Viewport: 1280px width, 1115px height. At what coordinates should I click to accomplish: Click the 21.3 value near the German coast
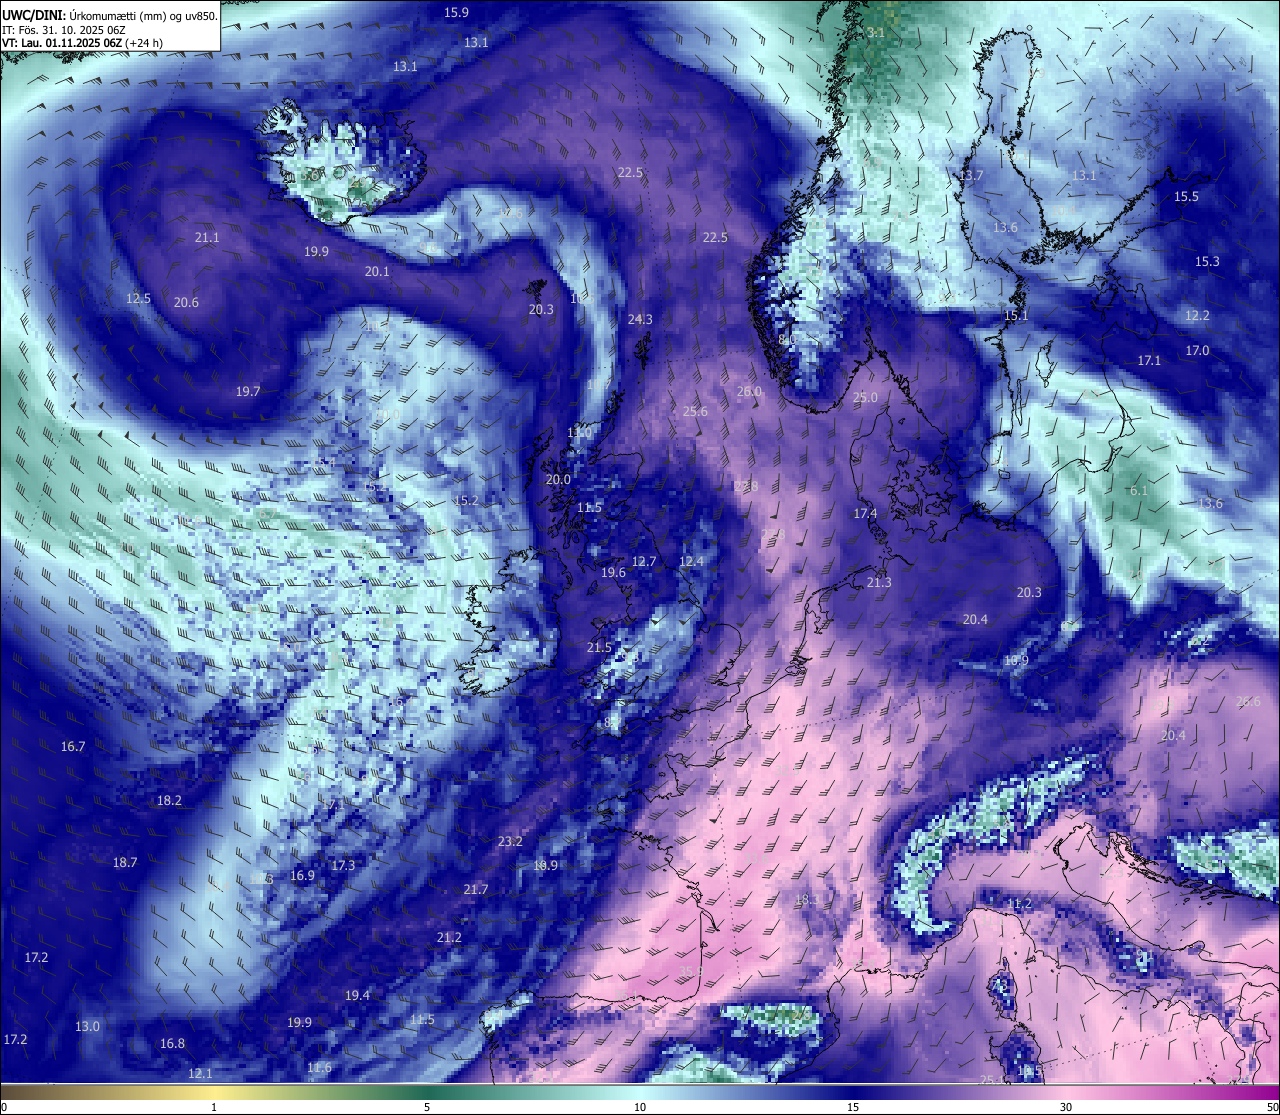tap(879, 583)
